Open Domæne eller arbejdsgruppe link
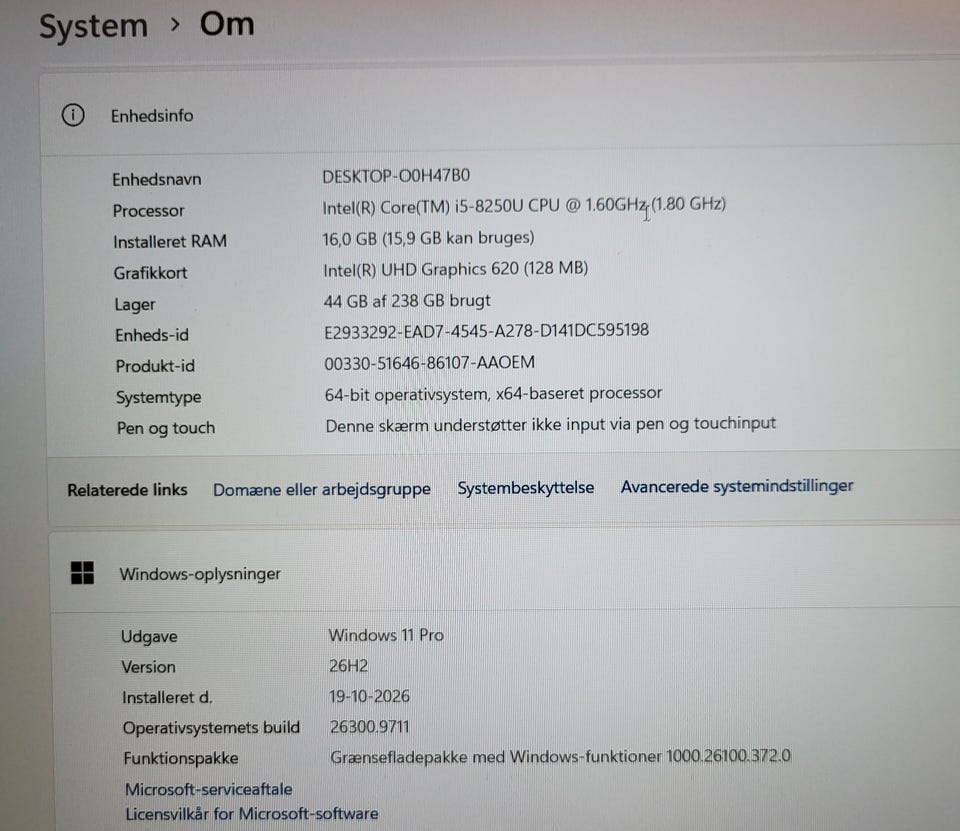The width and height of the screenshot is (960, 831). point(321,489)
